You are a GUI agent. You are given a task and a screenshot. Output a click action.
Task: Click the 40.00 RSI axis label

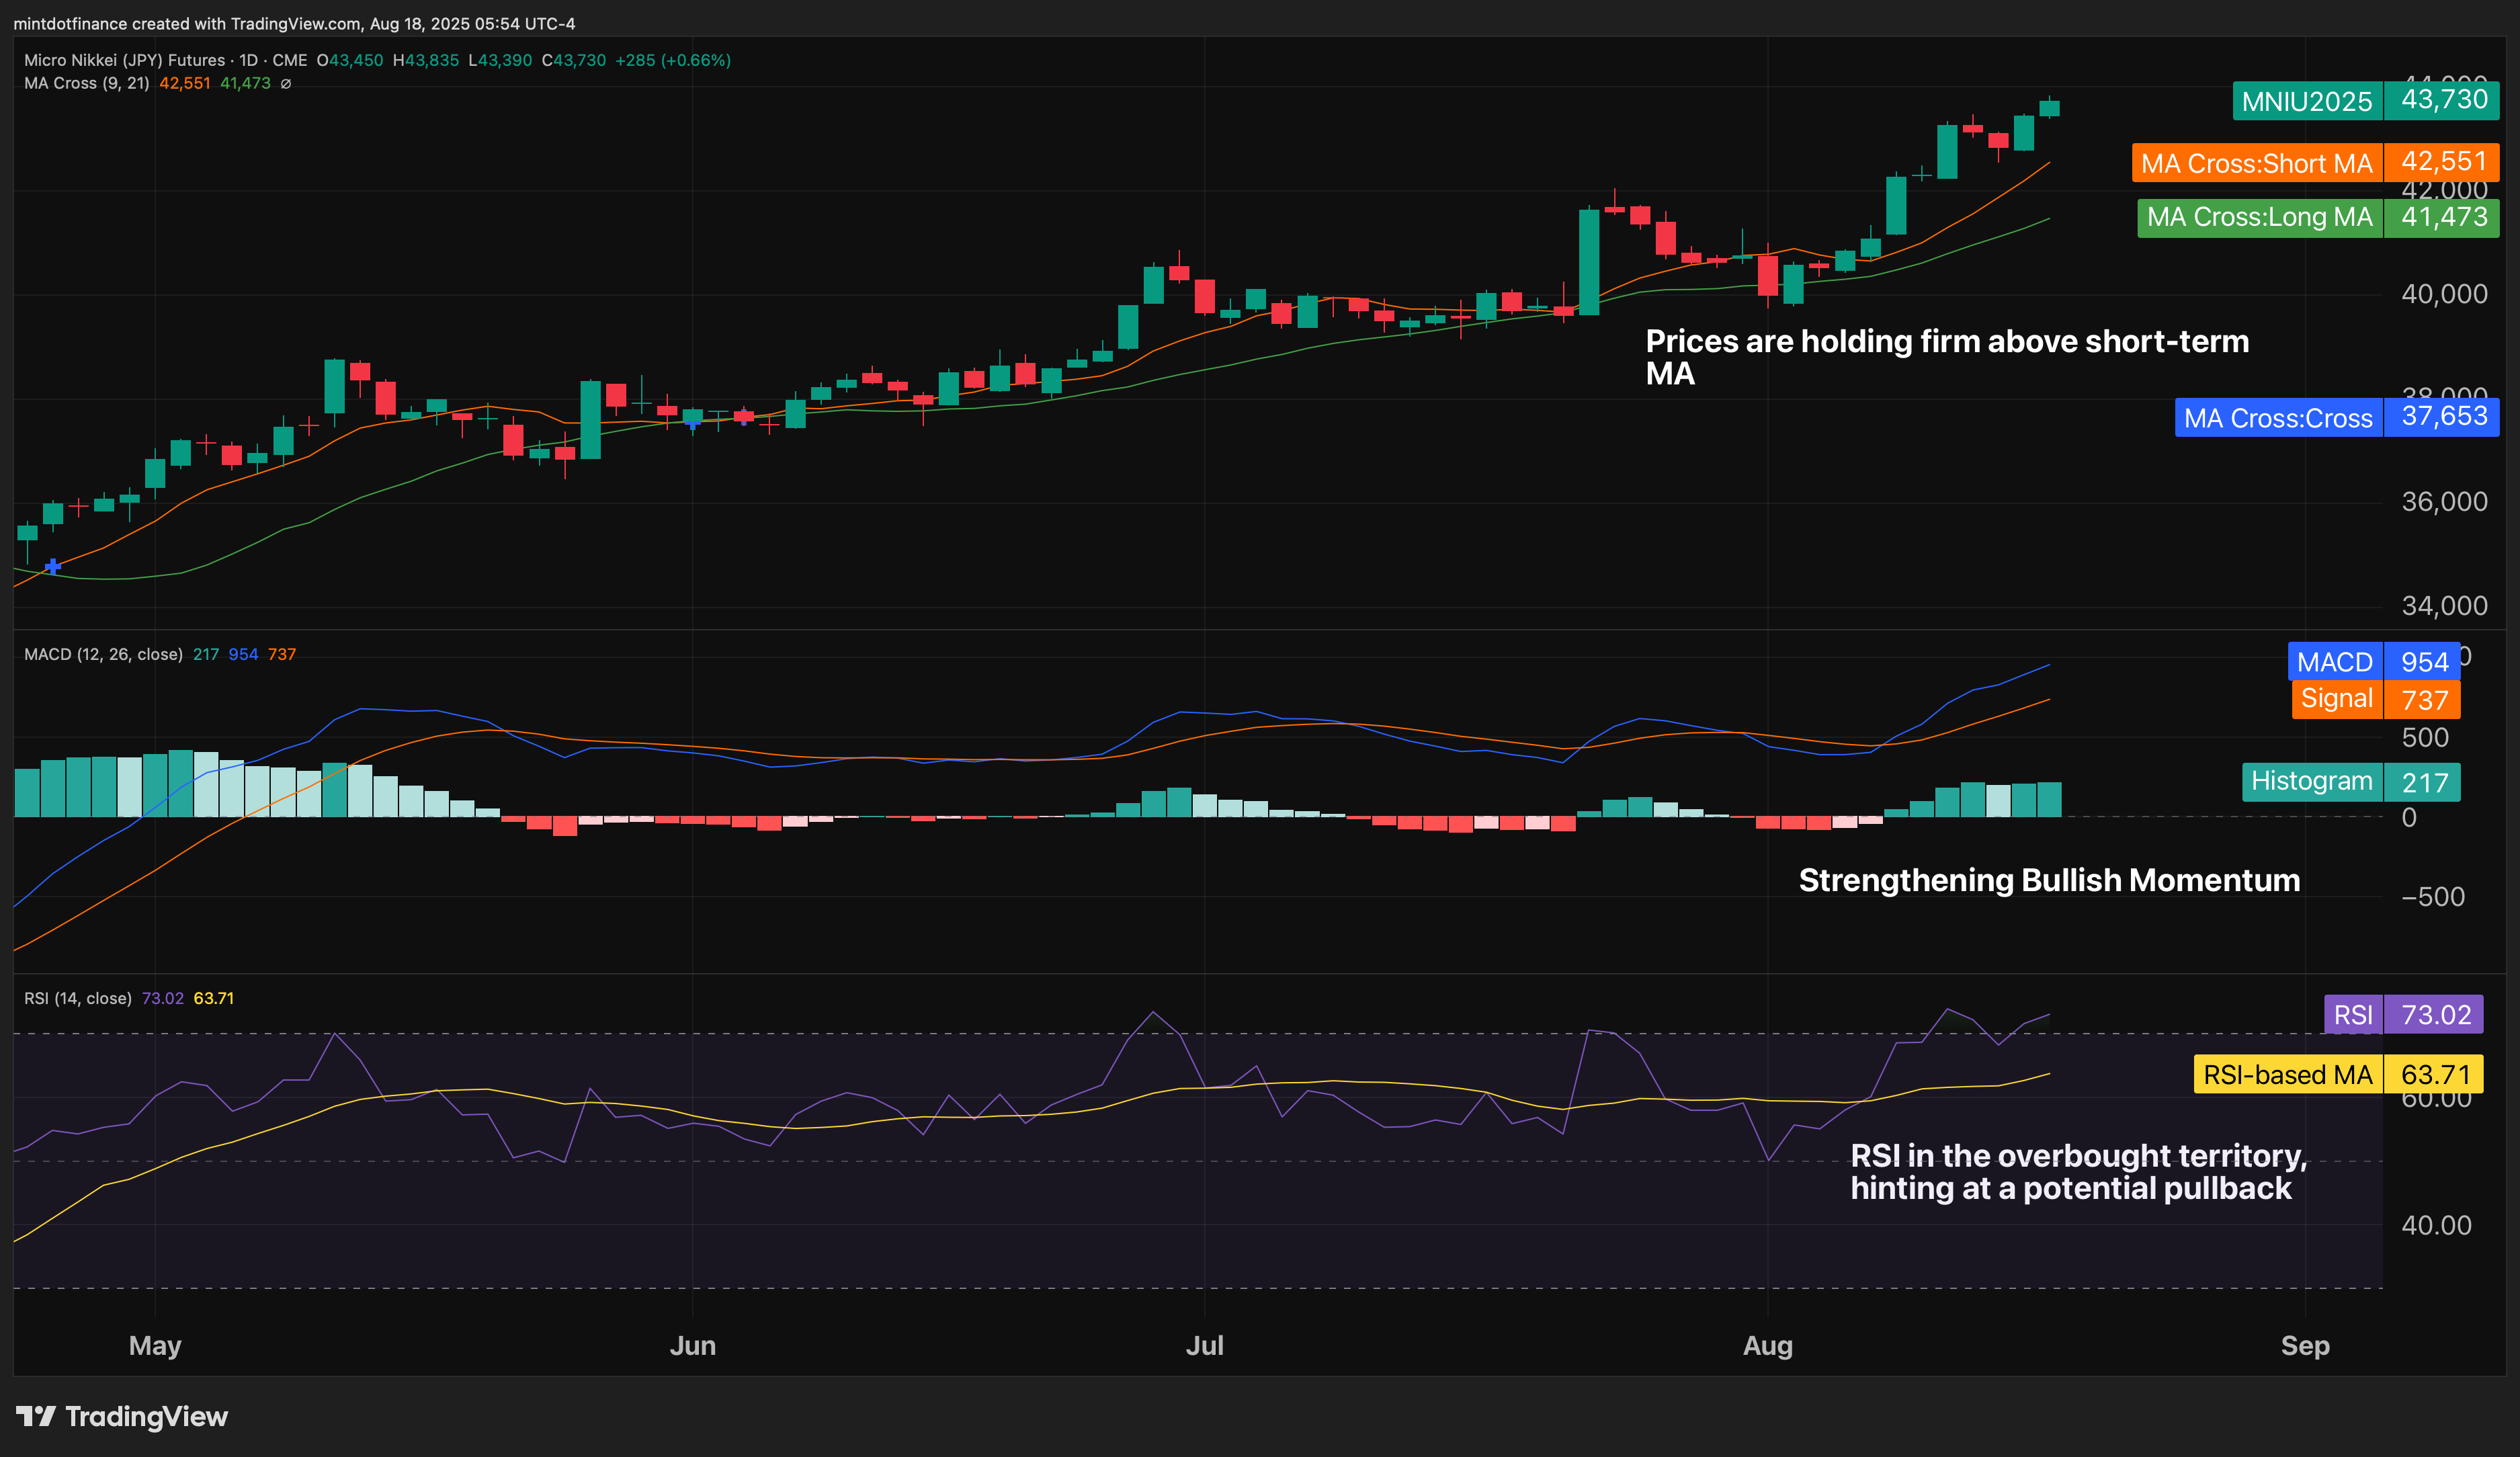pyautogui.click(x=2436, y=1225)
